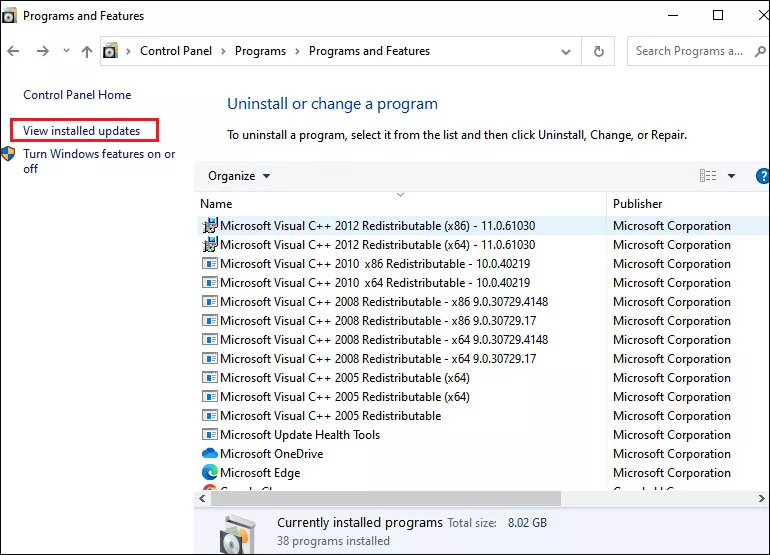
Task: Select Programs breadcrumb in address bar
Action: click(x=260, y=51)
